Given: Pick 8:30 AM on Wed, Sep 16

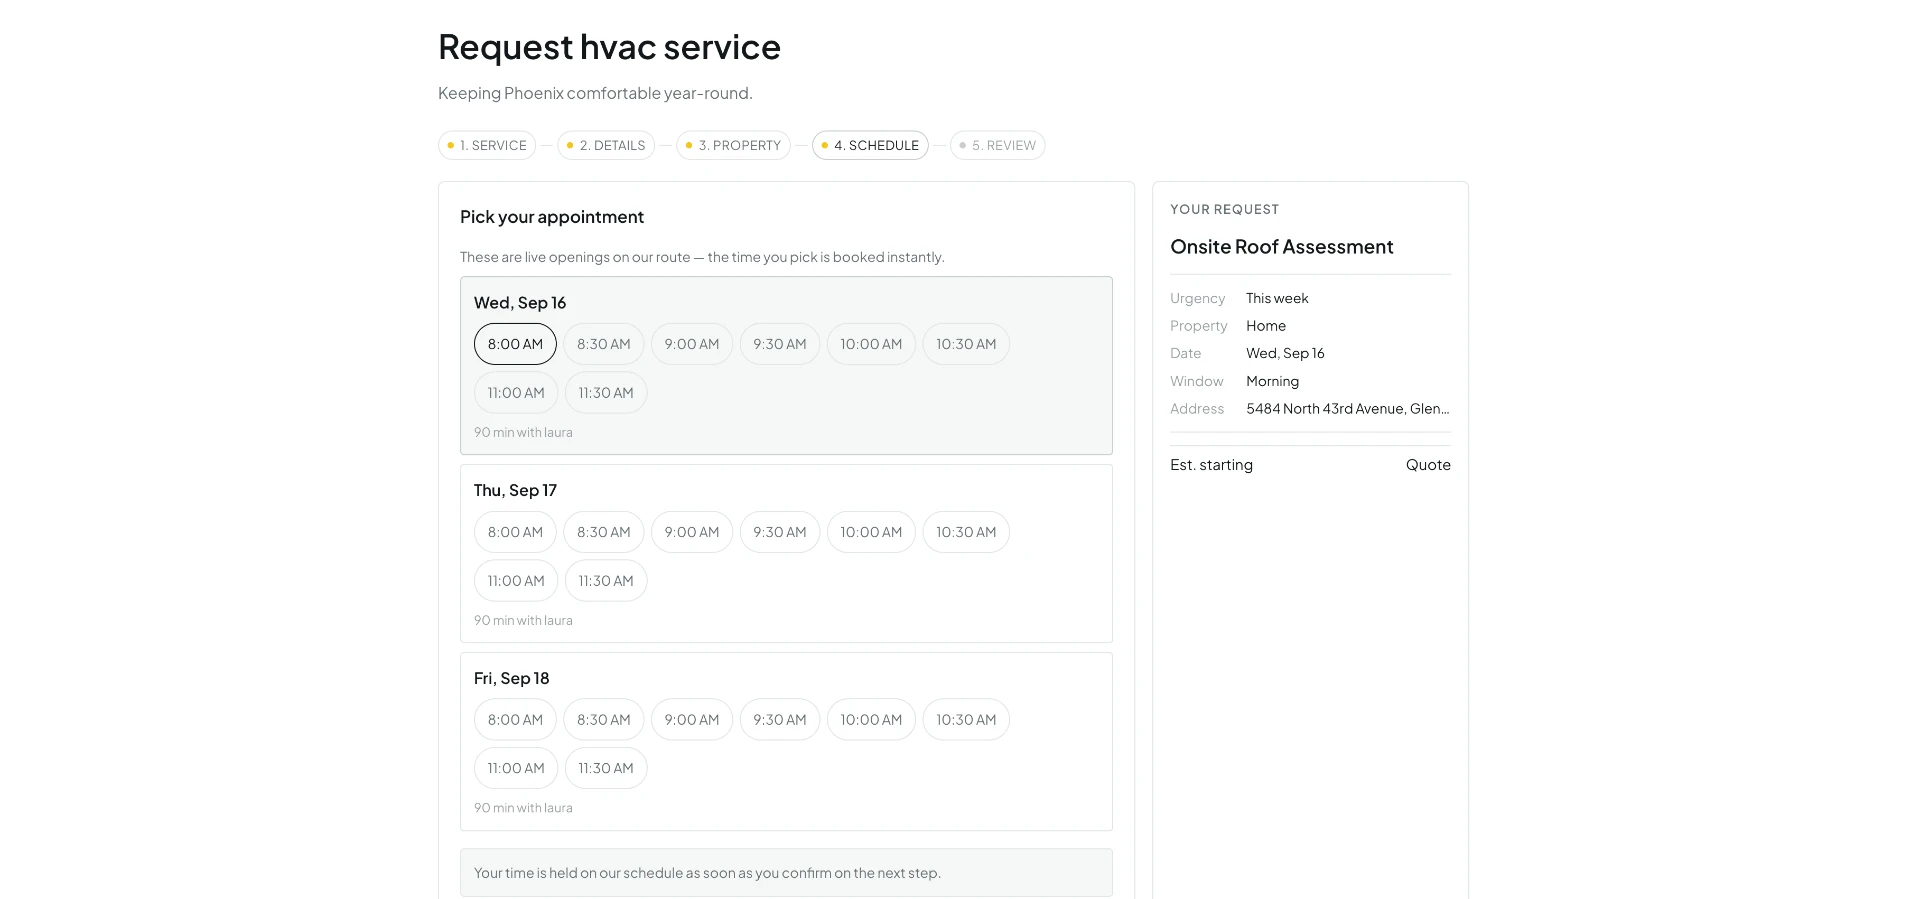Looking at the screenshot, I should [604, 344].
